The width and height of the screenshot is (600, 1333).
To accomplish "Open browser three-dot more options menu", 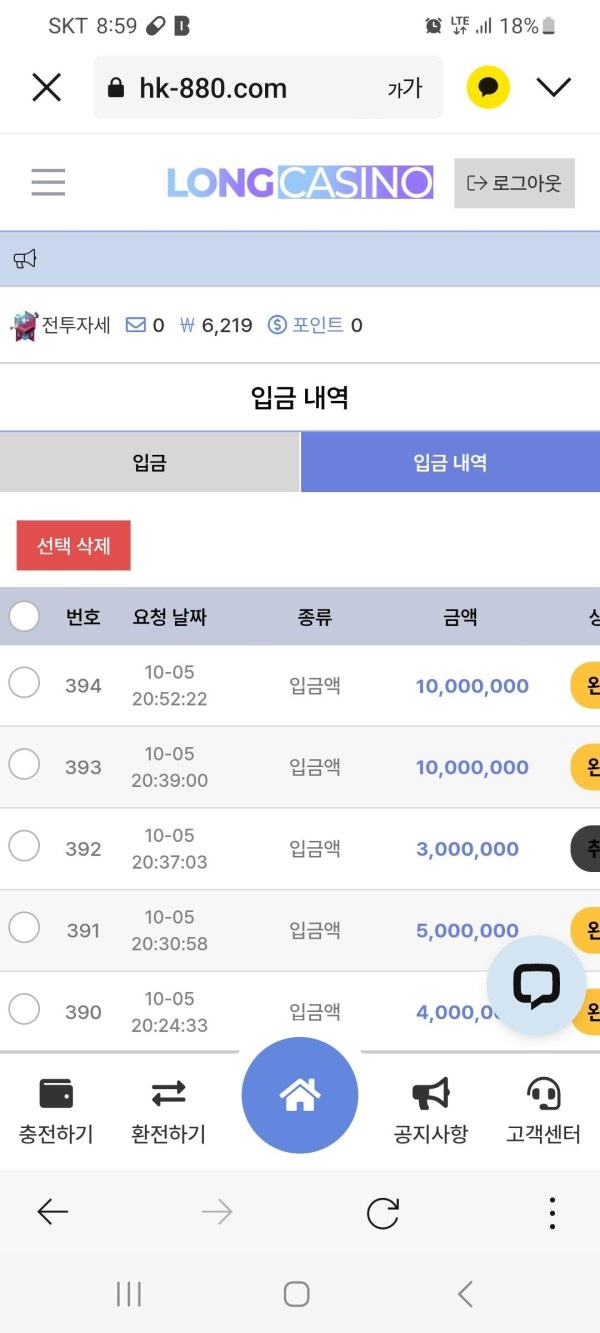I will click(552, 1213).
